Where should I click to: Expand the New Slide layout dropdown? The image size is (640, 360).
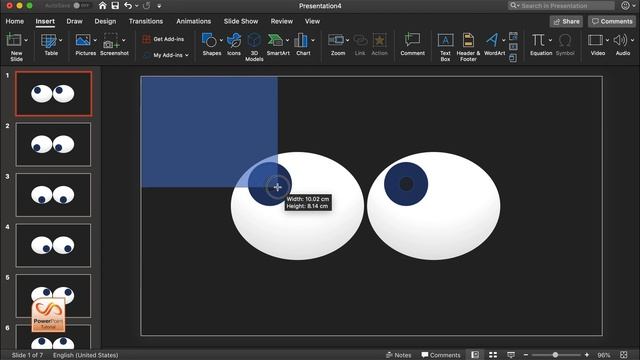click(x=26, y=40)
